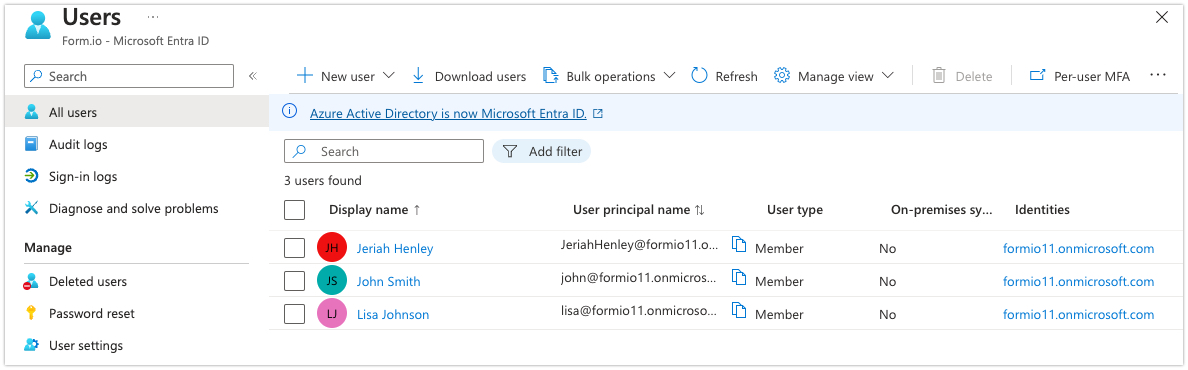1188x370 pixels.
Task: Copy Jeriah Henley's user principal name
Action: tap(739, 245)
